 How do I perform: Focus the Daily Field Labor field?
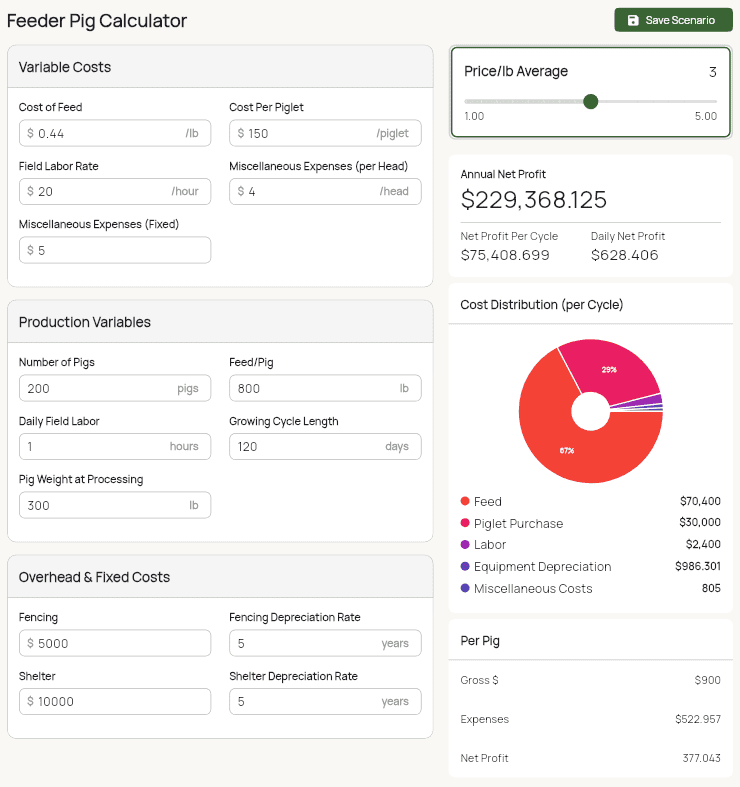click(x=95, y=446)
